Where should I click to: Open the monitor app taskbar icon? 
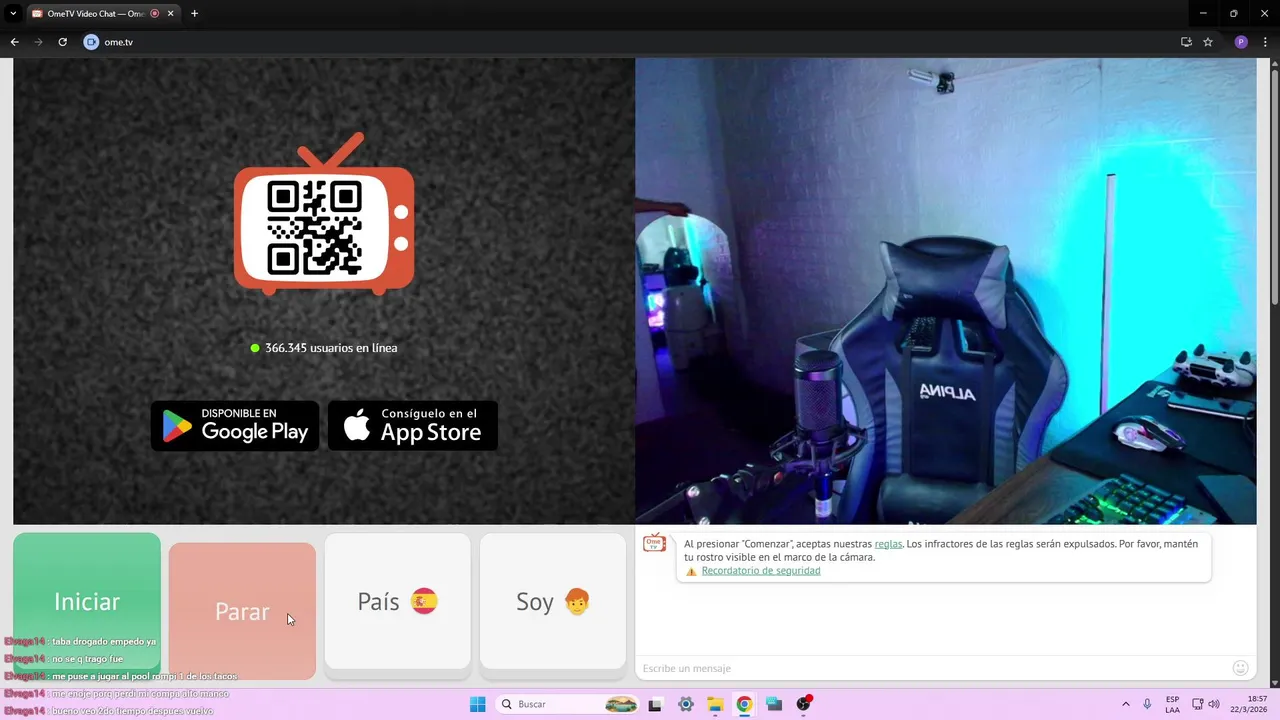tap(774, 704)
